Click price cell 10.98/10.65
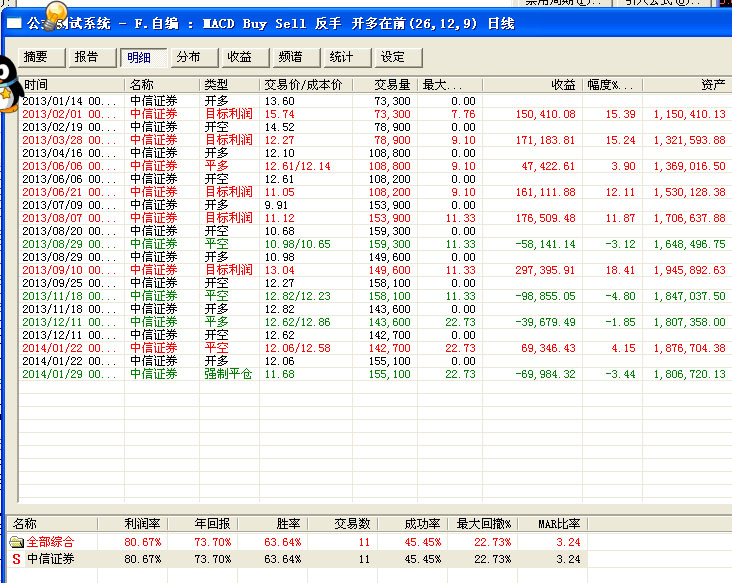Screen dimensions: 732x583 coord(297,244)
